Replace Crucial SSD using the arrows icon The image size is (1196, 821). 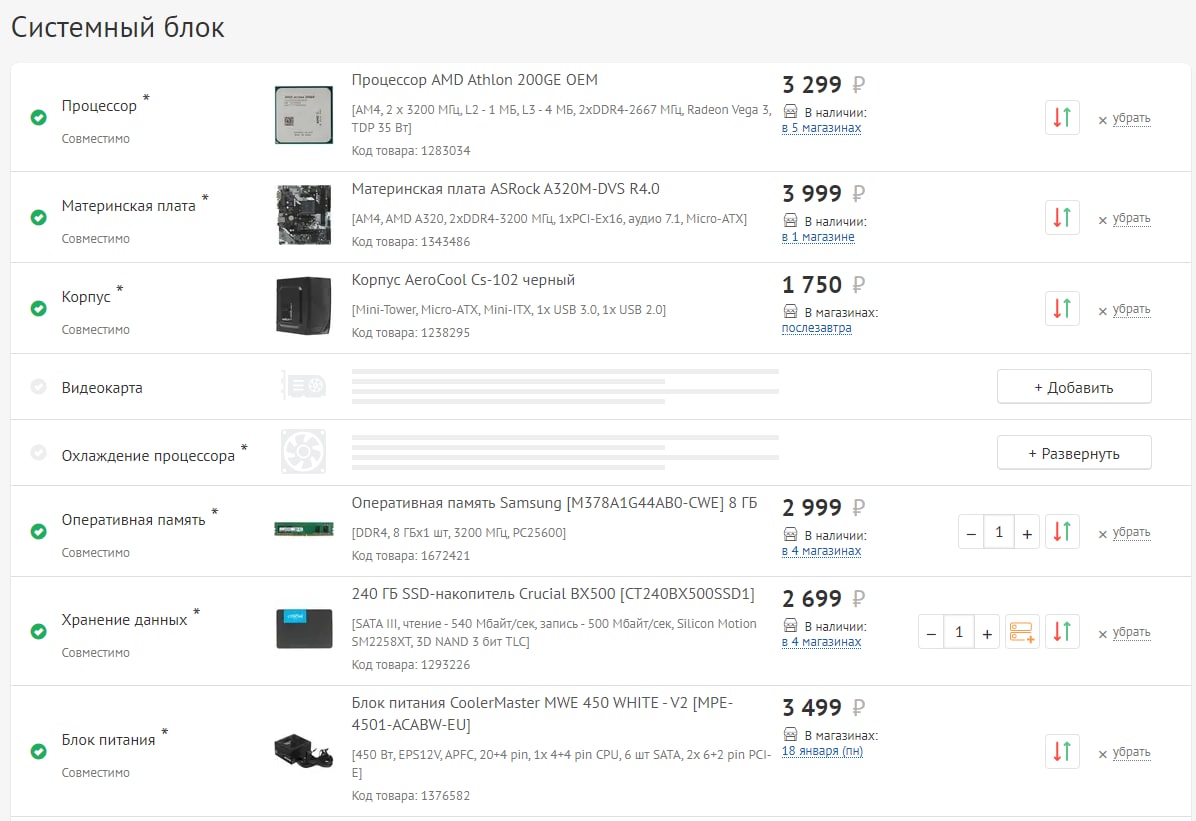[x=1062, y=632]
